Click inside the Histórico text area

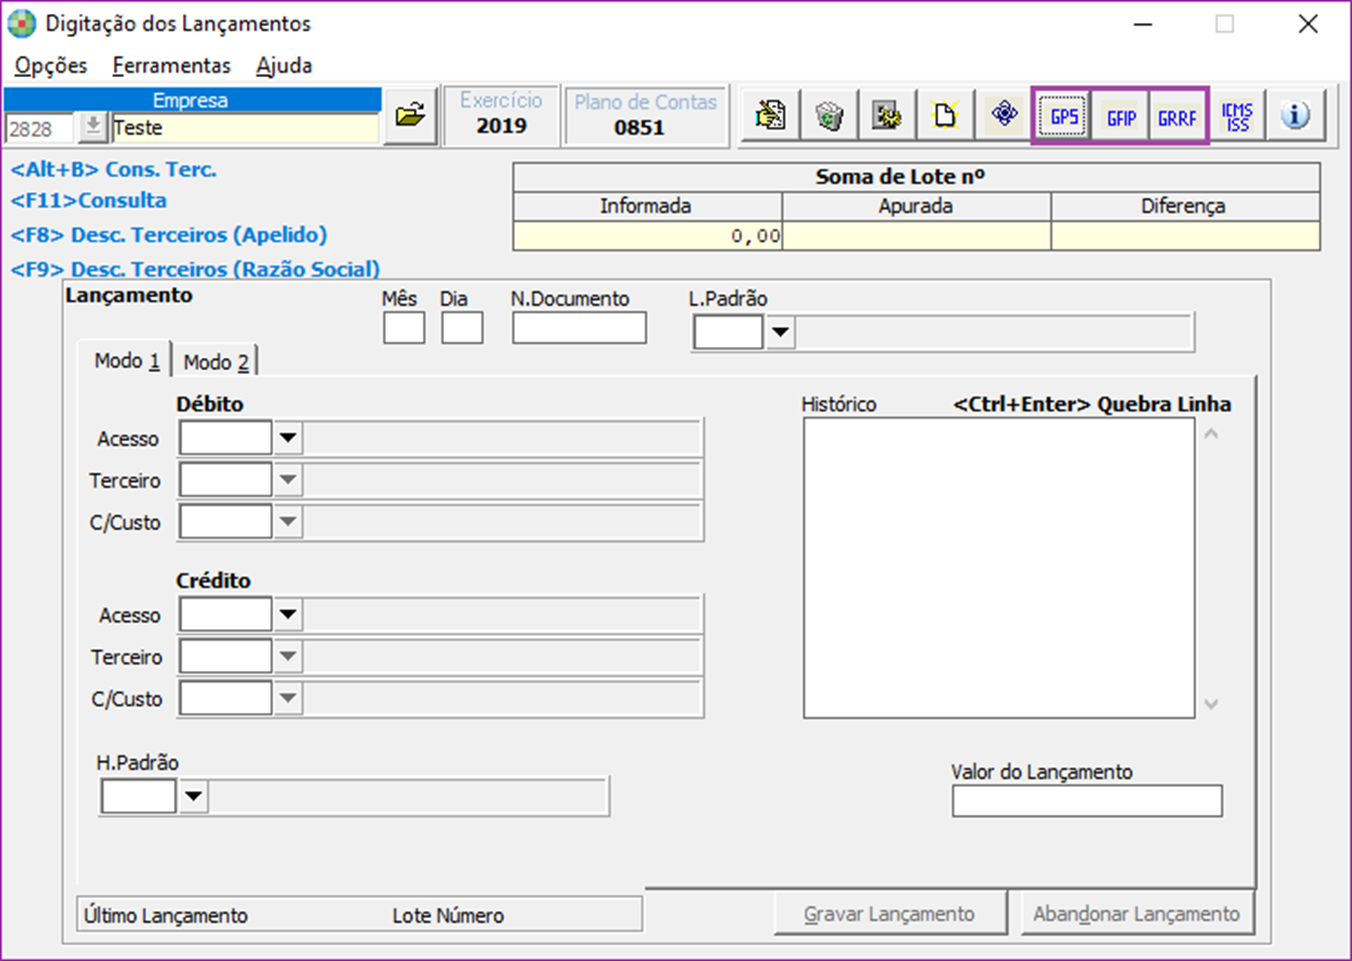[998, 567]
